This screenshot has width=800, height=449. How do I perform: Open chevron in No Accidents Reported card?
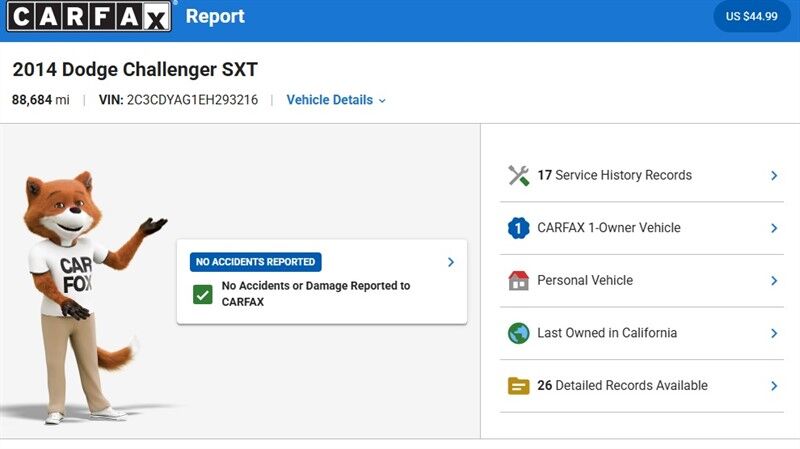(451, 262)
